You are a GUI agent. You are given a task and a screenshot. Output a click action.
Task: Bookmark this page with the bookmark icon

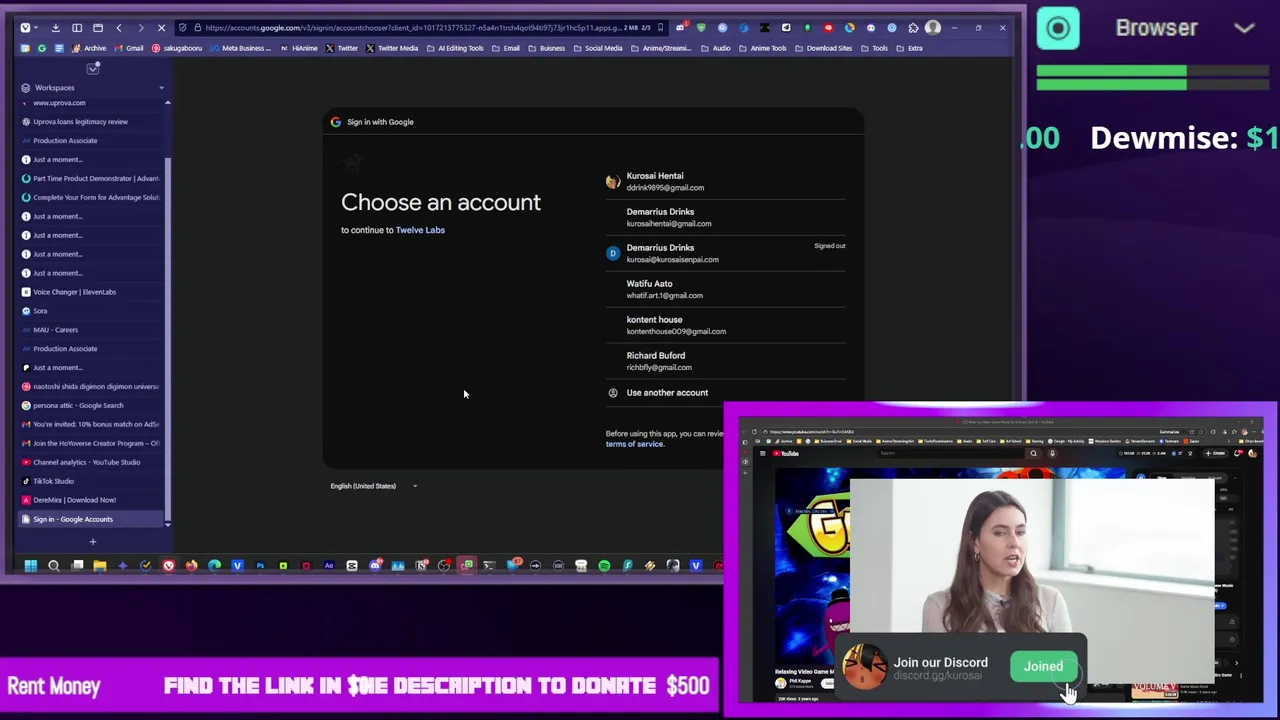coord(660,28)
